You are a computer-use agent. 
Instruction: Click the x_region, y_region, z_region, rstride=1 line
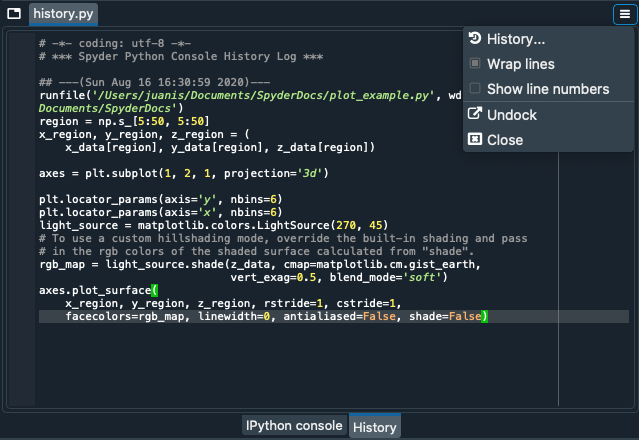click(234, 304)
